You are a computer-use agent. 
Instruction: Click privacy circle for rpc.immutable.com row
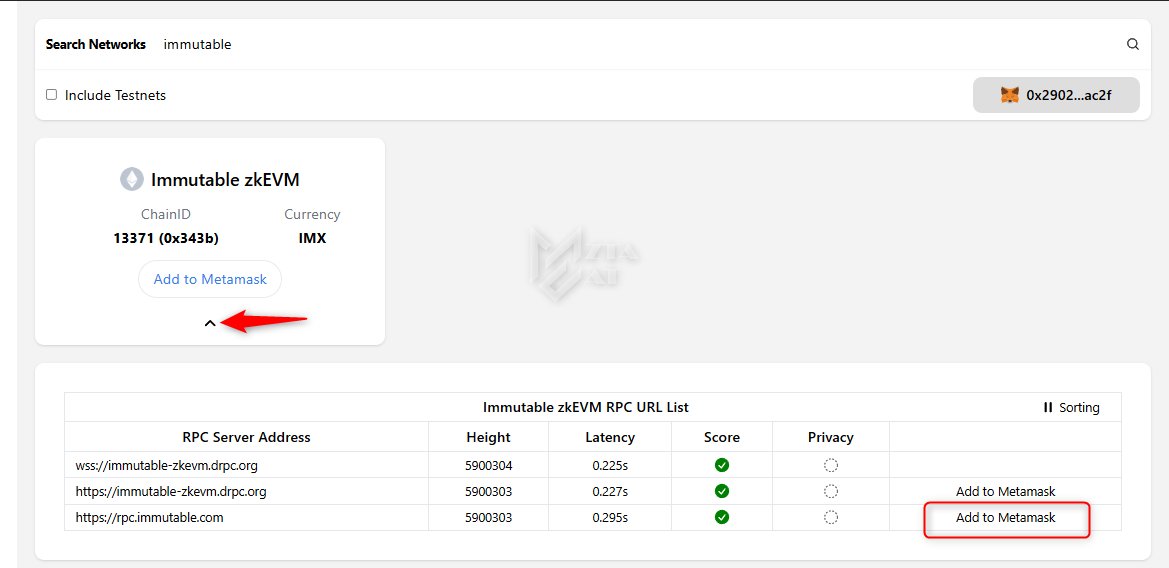click(x=831, y=517)
